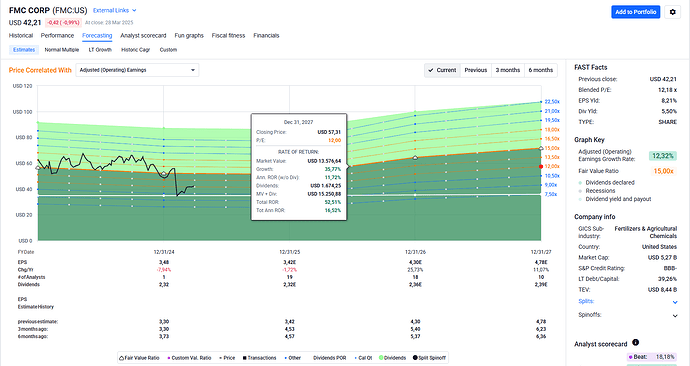Screen dimensions: 690x366
Task: Toggle Cal Qt legend item
Action: tap(363, 358)
